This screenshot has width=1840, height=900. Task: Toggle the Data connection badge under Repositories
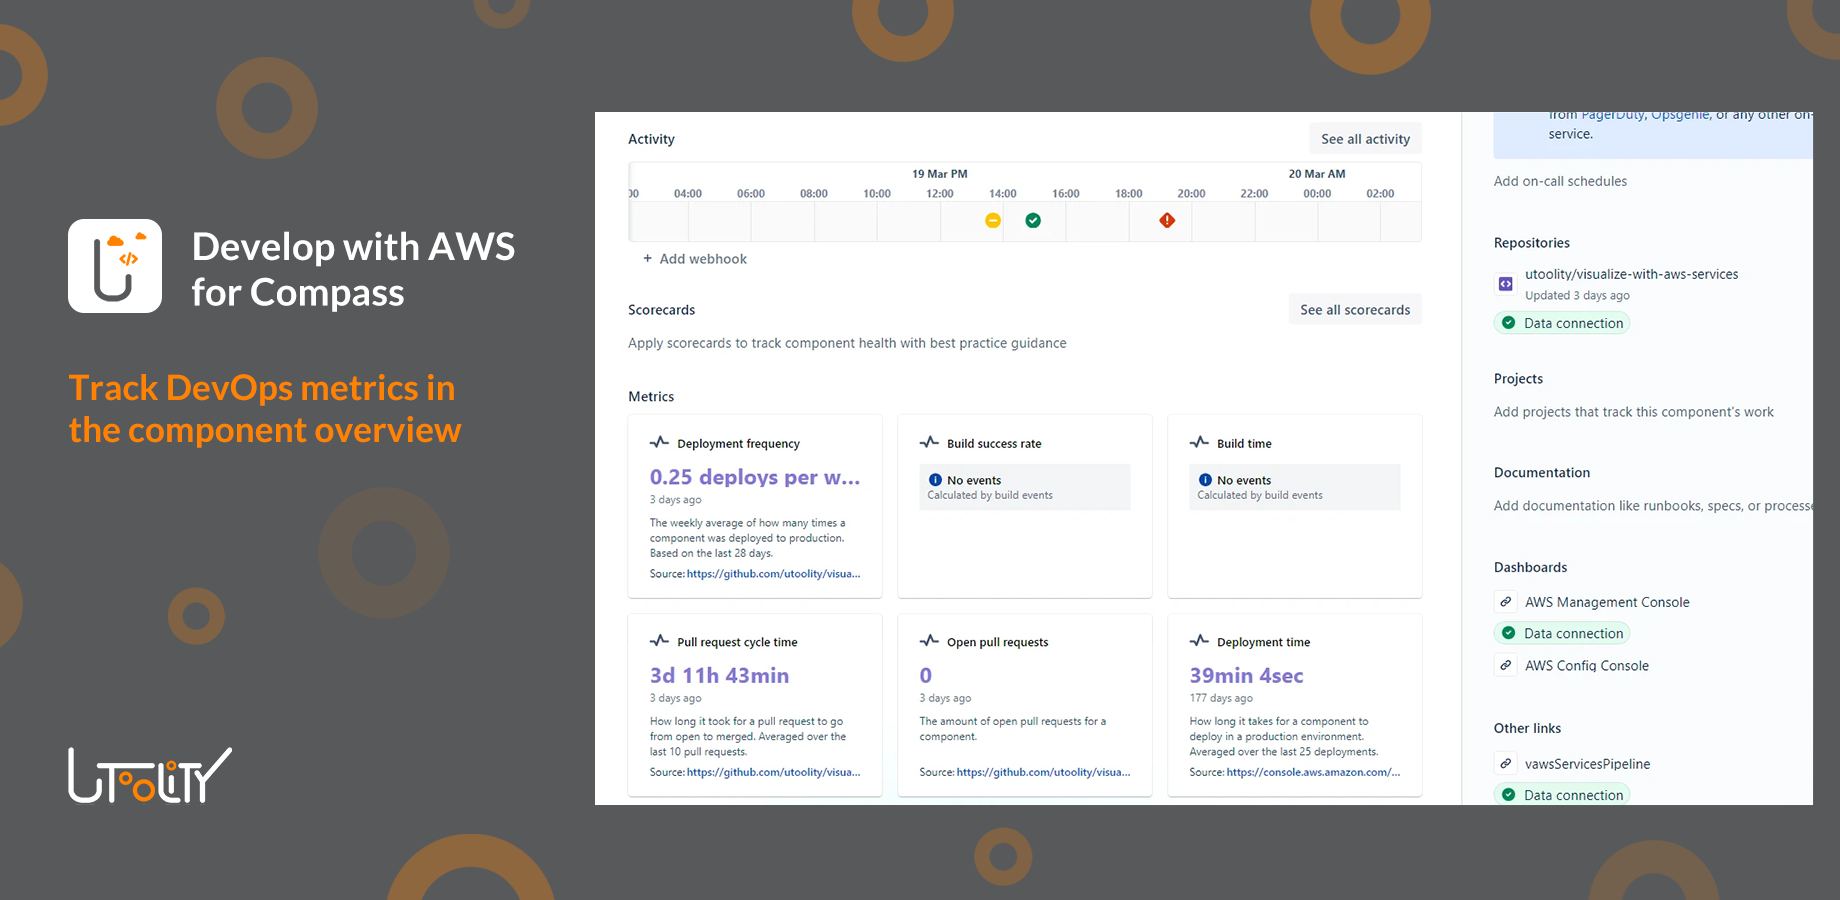(1562, 322)
